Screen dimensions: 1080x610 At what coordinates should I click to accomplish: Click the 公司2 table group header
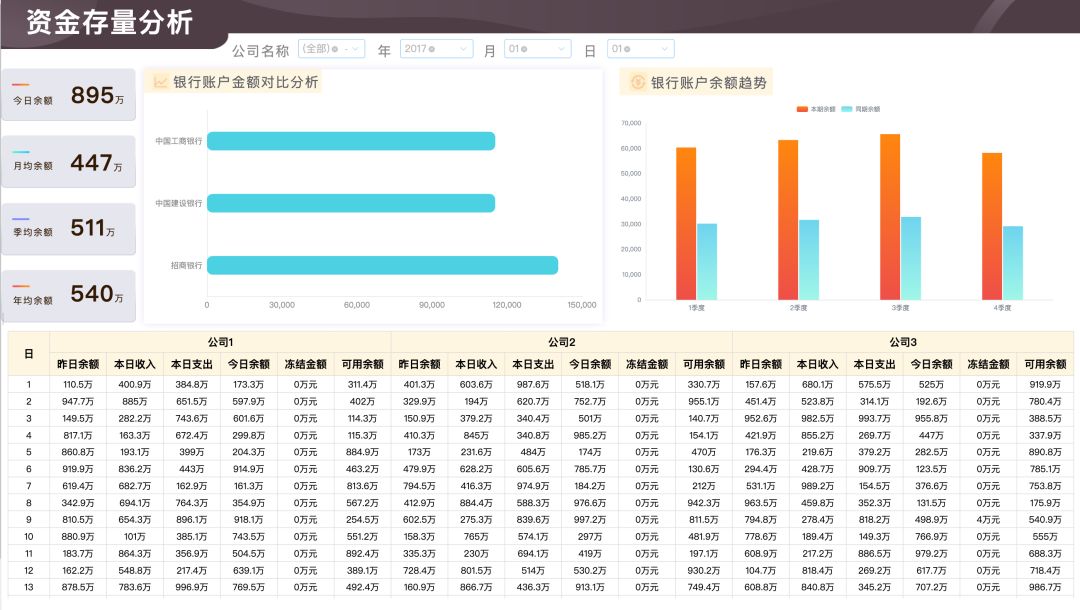point(561,342)
